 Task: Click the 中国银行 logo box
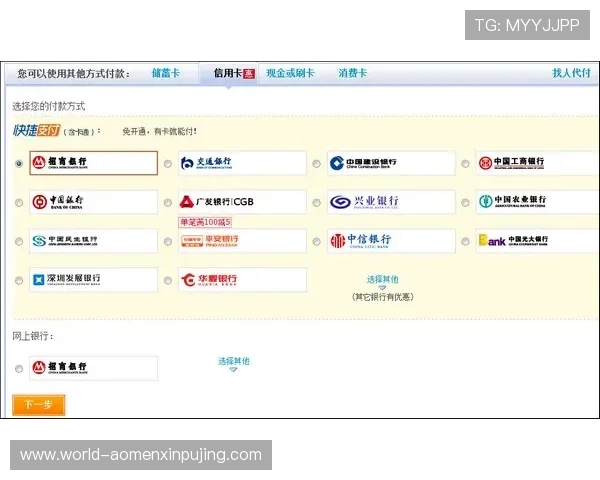click(93, 202)
